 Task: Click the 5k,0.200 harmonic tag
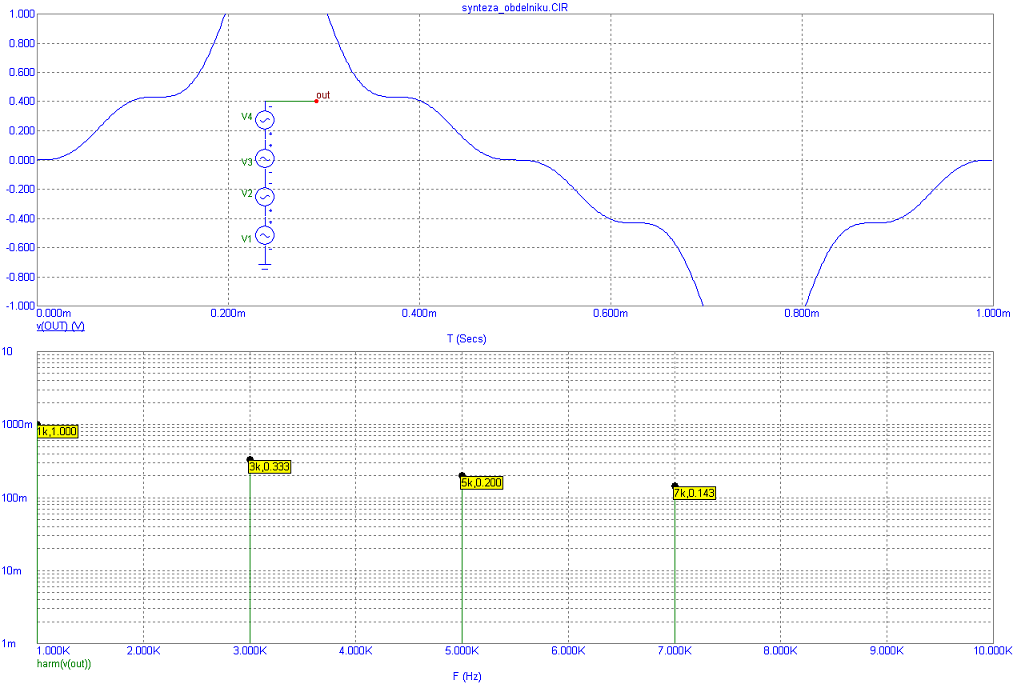pyautogui.click(x=482, y=483)
